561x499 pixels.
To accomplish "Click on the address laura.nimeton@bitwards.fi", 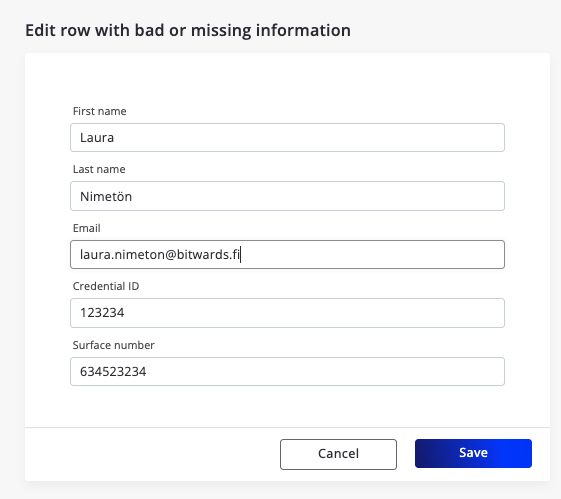I will click(x=160, y=255).
